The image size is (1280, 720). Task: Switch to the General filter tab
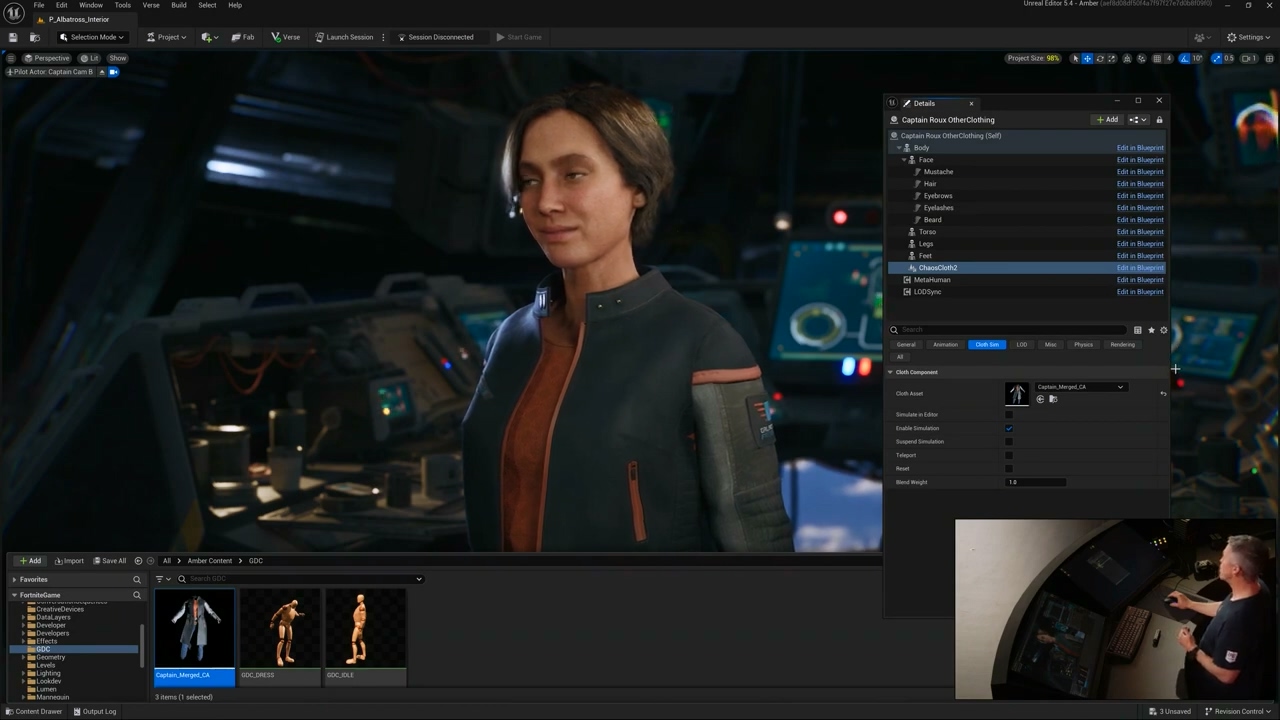point(906,345)
